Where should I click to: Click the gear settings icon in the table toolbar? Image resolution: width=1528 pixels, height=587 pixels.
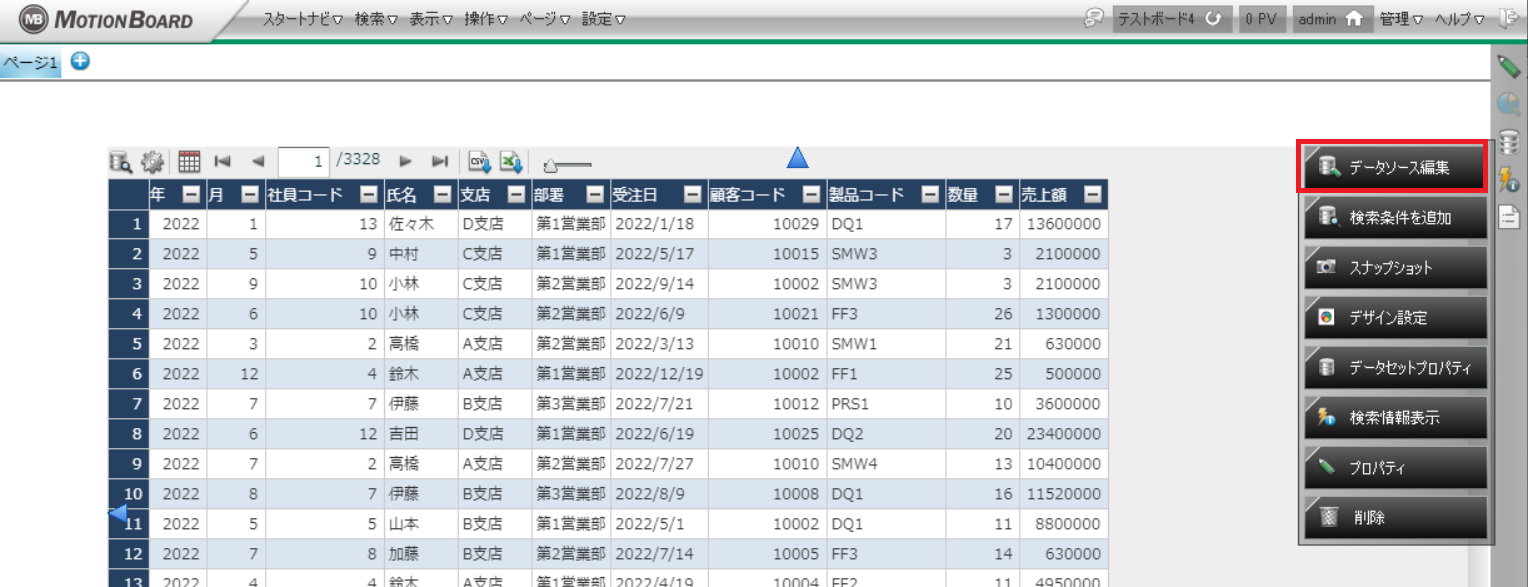tap(152, 161)
